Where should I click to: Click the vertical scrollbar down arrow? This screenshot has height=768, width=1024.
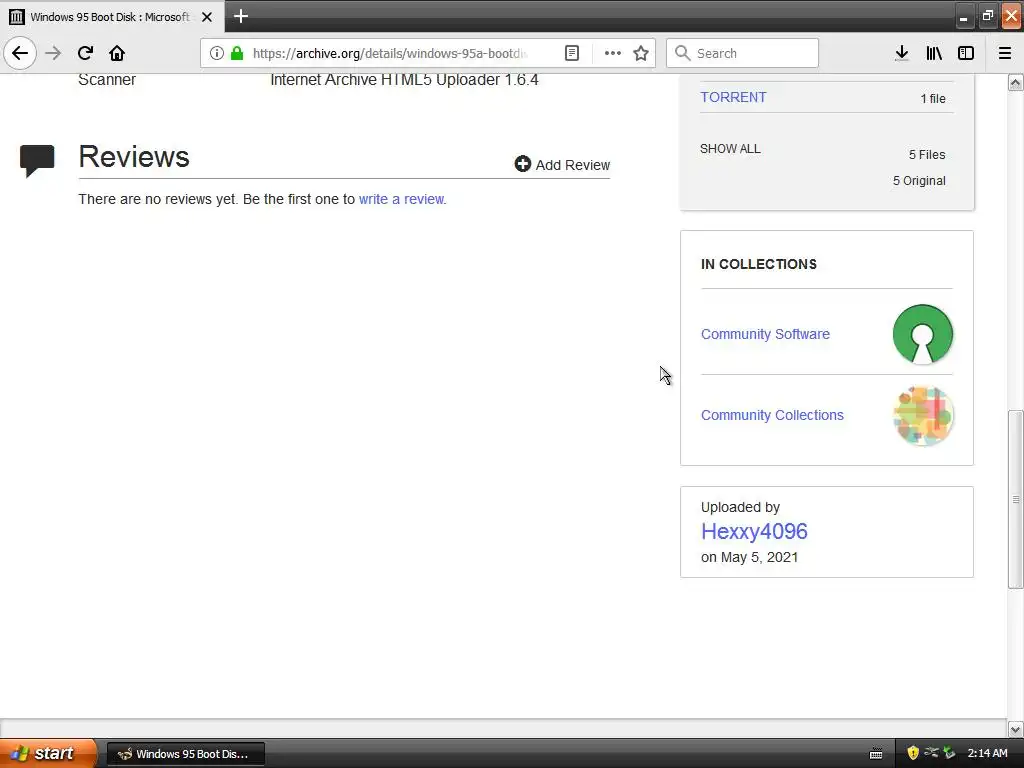pyautogui.click(x=1015, y=729)
